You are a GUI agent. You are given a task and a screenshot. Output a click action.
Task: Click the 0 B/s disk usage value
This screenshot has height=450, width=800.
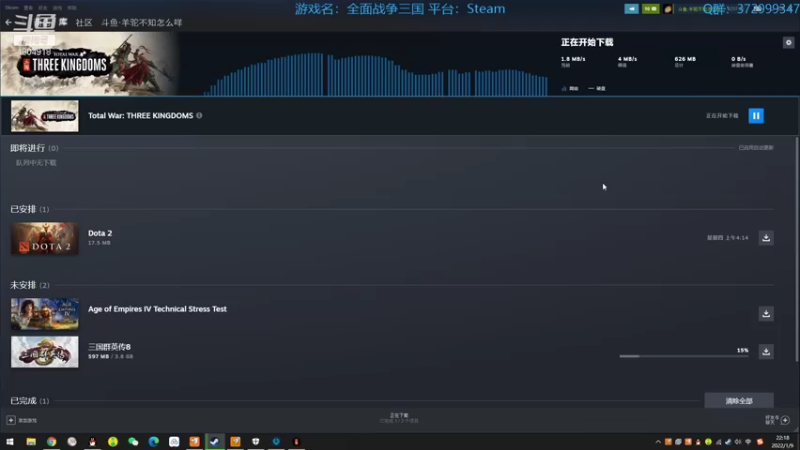point(738,59)
